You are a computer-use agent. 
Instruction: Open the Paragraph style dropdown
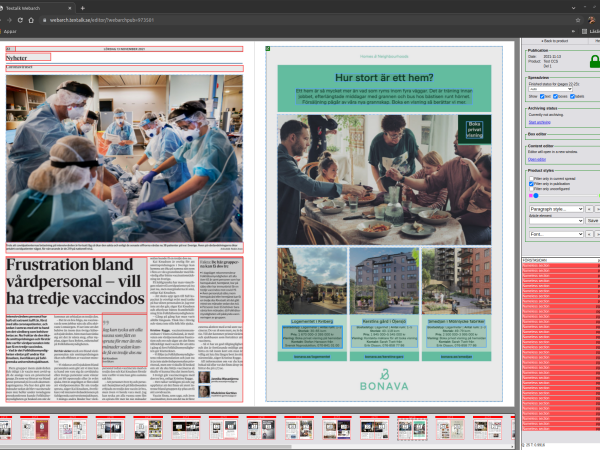[x=556, y=209]
